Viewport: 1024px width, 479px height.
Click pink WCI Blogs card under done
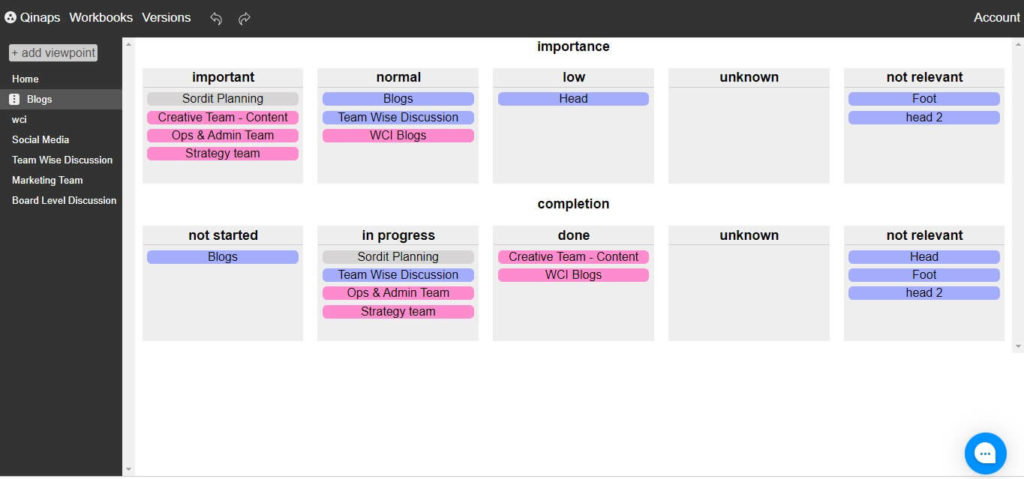click(x=573, y=275)
